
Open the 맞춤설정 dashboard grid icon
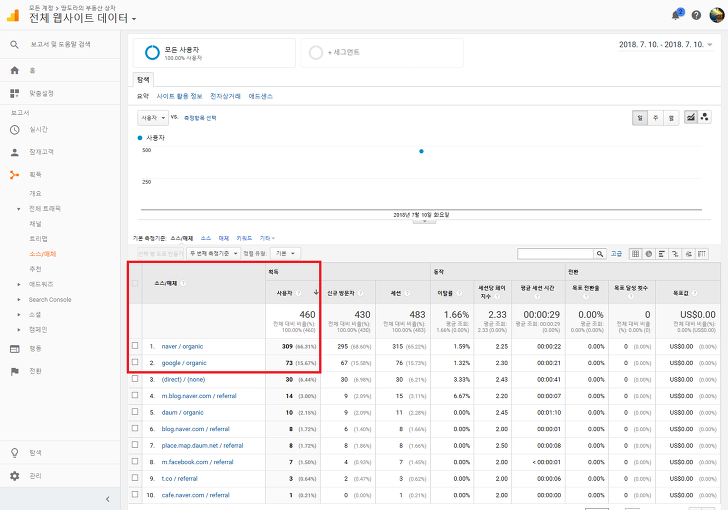(x=14, y=93)
